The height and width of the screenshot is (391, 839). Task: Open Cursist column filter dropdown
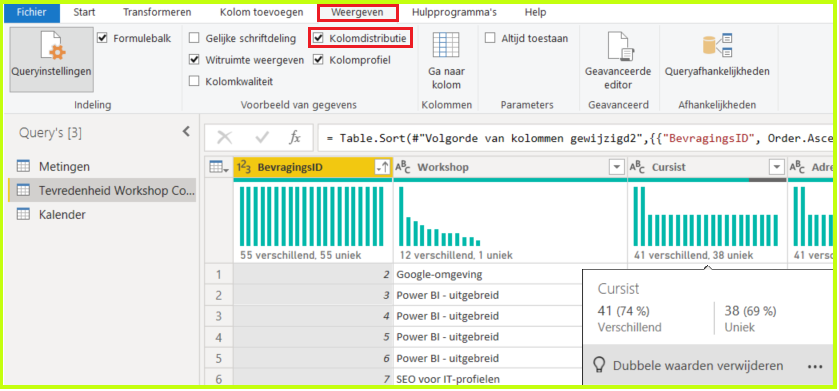tap(776, 167)
